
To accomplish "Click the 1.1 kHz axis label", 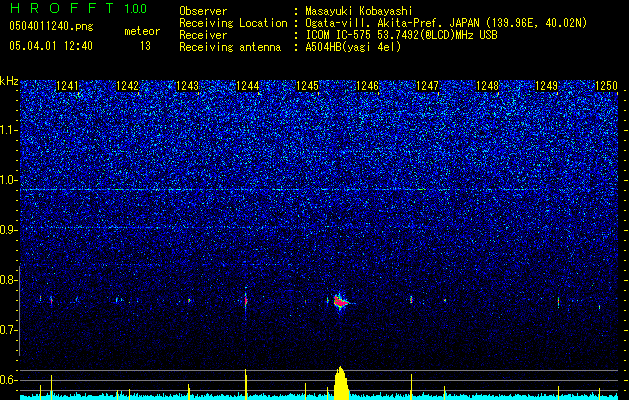I will click(9, 130).
